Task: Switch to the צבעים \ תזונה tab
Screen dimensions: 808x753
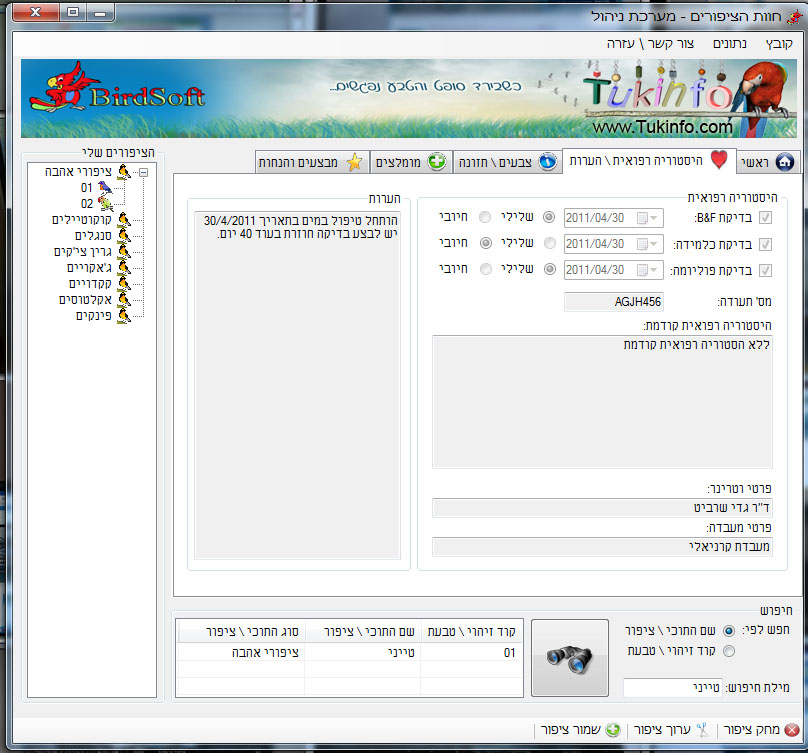Action: pyautogui.click(x=506, y=162)
